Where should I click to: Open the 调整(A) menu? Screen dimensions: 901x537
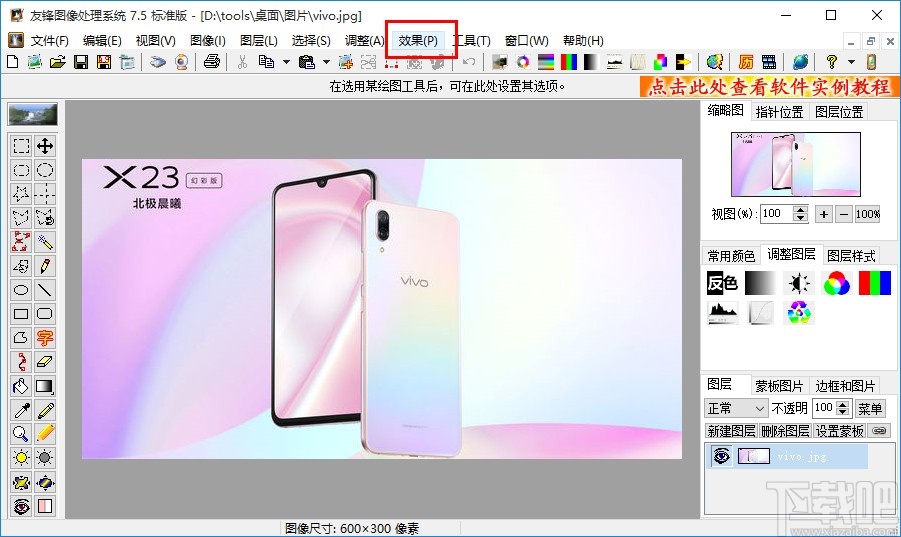tap(364, 41)
